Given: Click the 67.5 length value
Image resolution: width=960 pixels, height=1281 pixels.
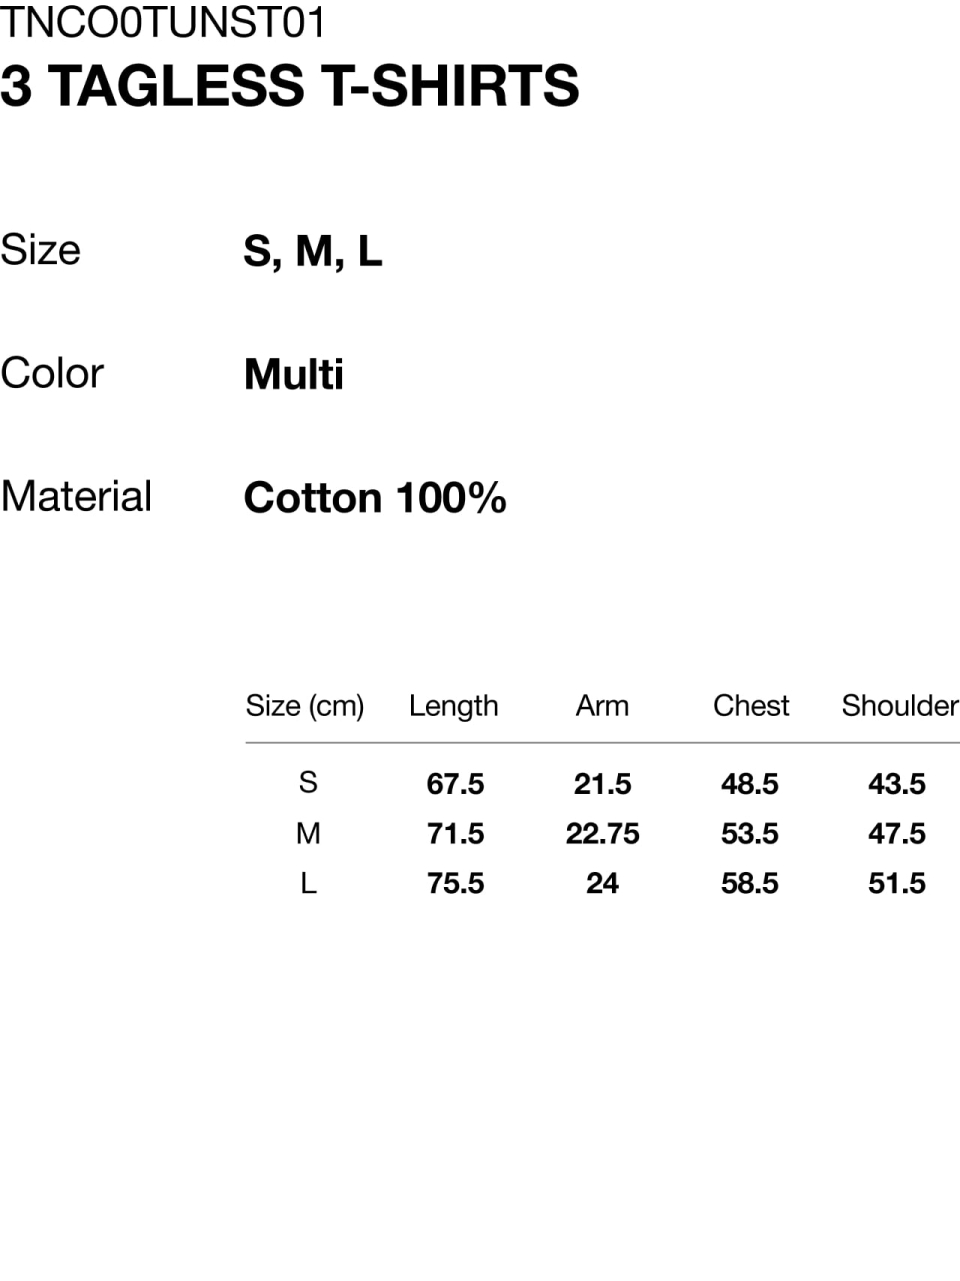Looking at the screenshot, I should point(455,784).
